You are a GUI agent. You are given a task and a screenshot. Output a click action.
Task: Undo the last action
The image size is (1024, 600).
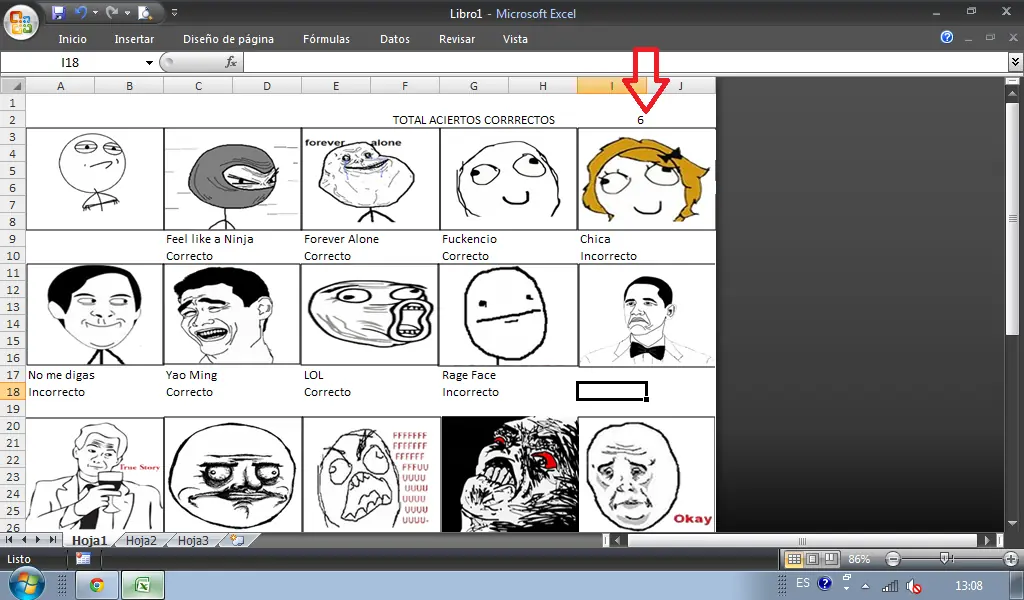coord(81,12)
